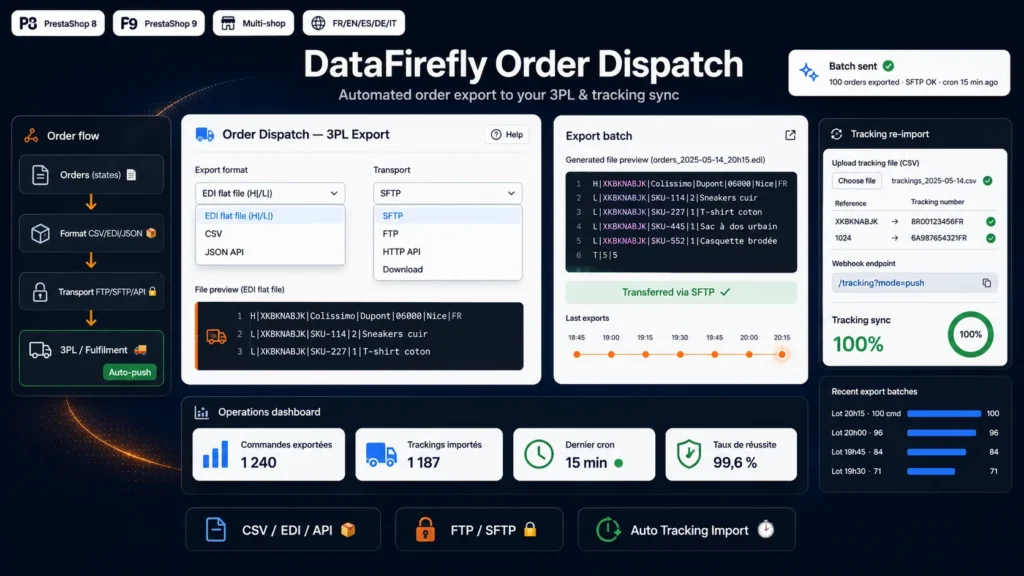This screenshot has height=576, width=1024.
Task: Click the 19:00 export timeline marker
Action: click(611, 355)
